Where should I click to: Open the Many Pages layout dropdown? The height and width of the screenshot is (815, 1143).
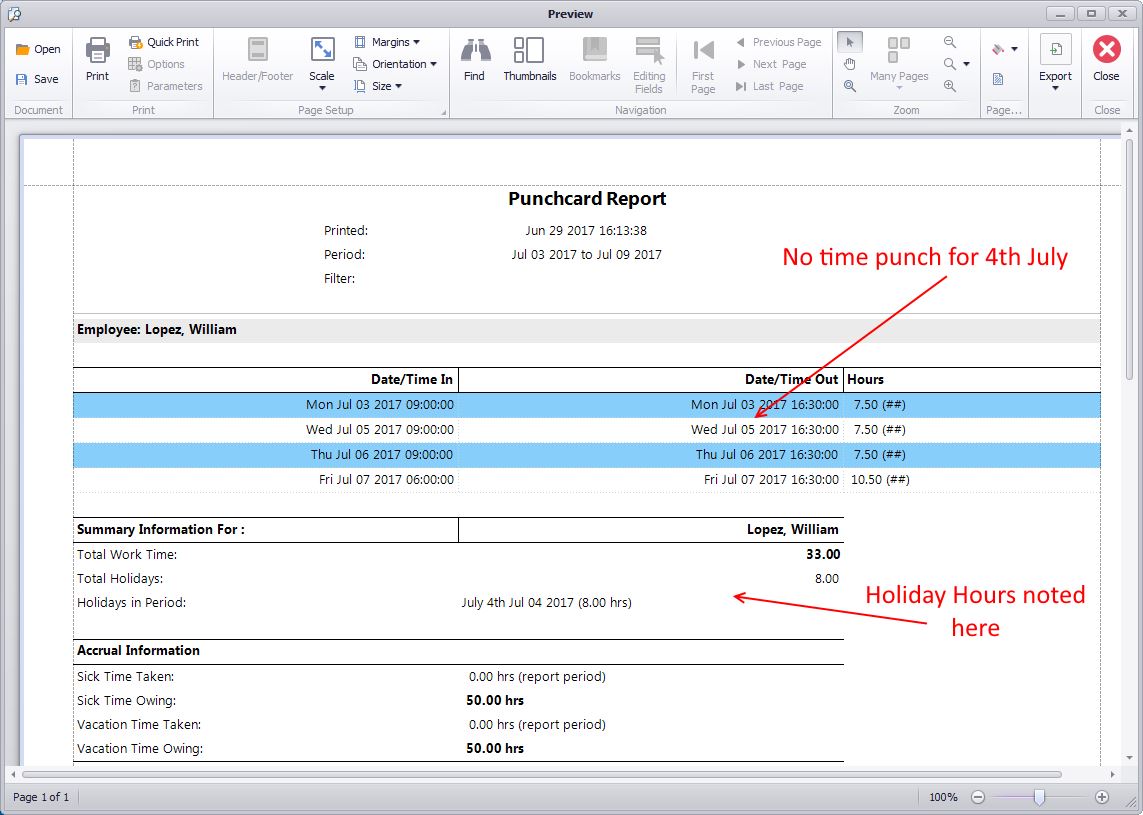click(899, 64)
